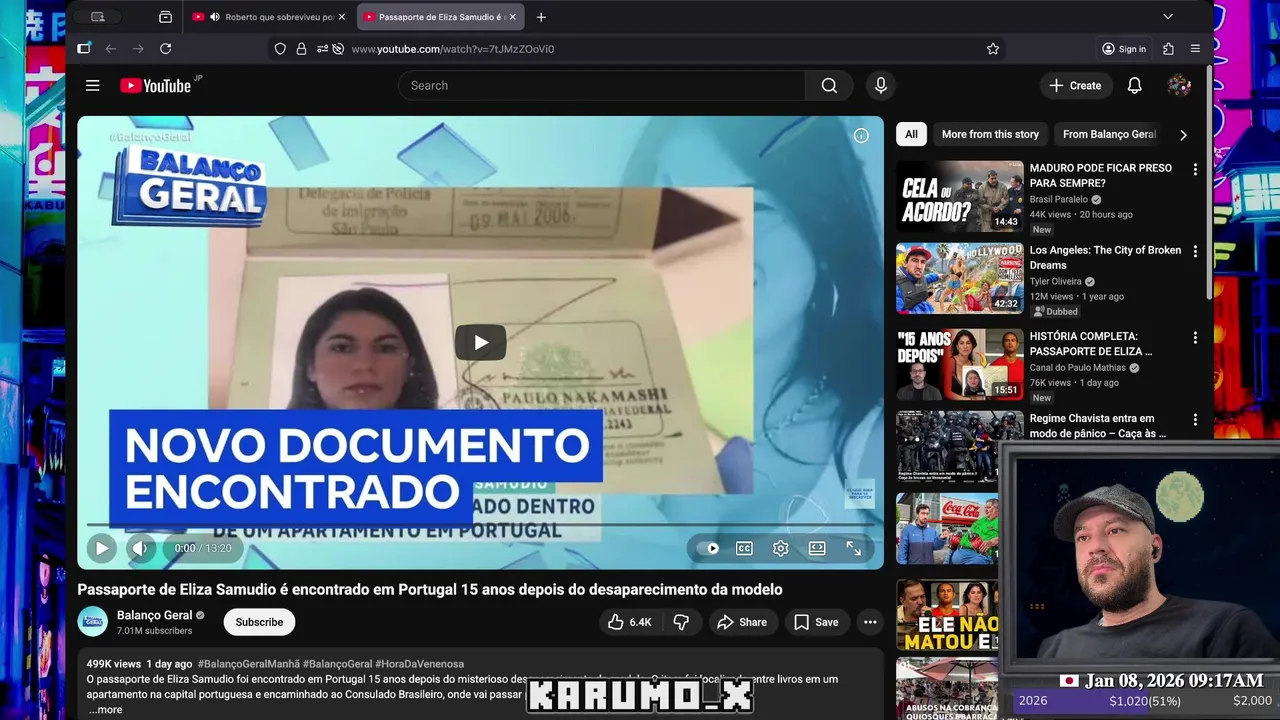
Task: Open browser application menu
Action: point(1195,48)
